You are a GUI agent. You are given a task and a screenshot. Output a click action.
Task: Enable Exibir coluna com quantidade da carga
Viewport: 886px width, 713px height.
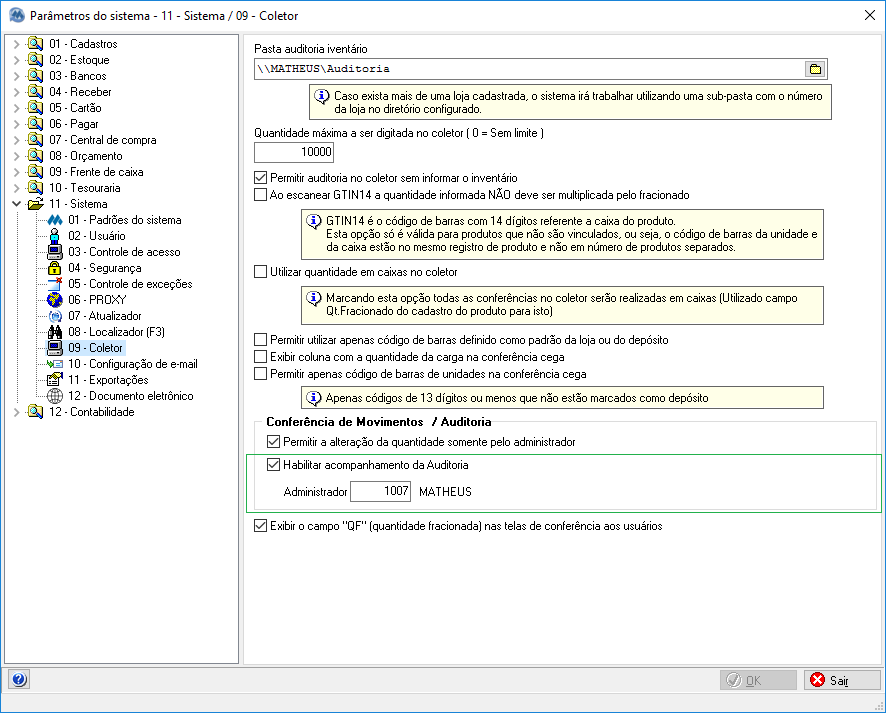[x=260, y=356]
